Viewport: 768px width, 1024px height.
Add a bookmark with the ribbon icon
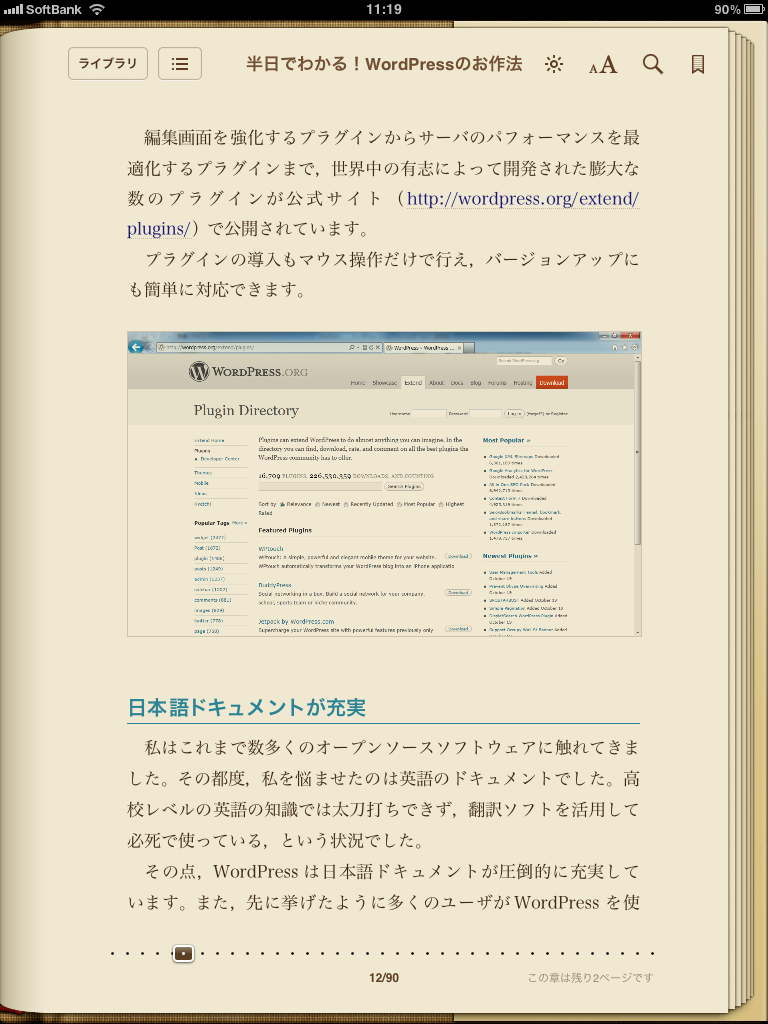tap(697, 64)
